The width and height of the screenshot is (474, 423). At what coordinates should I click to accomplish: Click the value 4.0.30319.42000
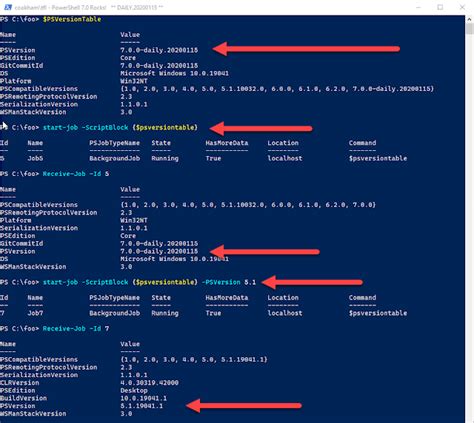(149, 383)
